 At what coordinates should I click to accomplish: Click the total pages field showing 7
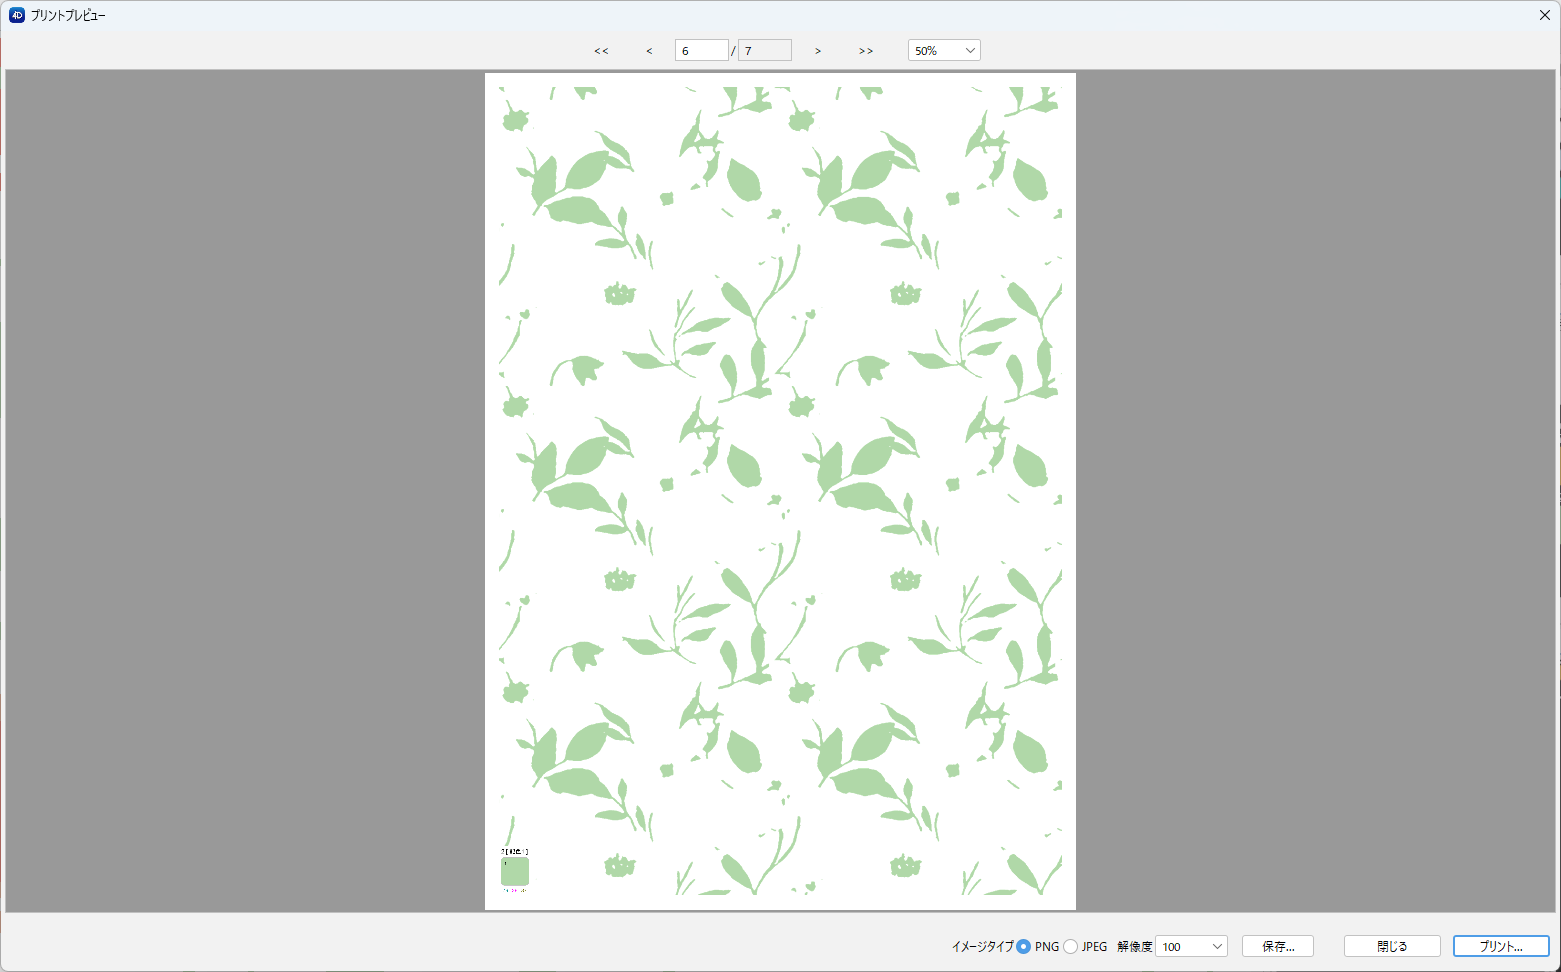coord(765,51)
